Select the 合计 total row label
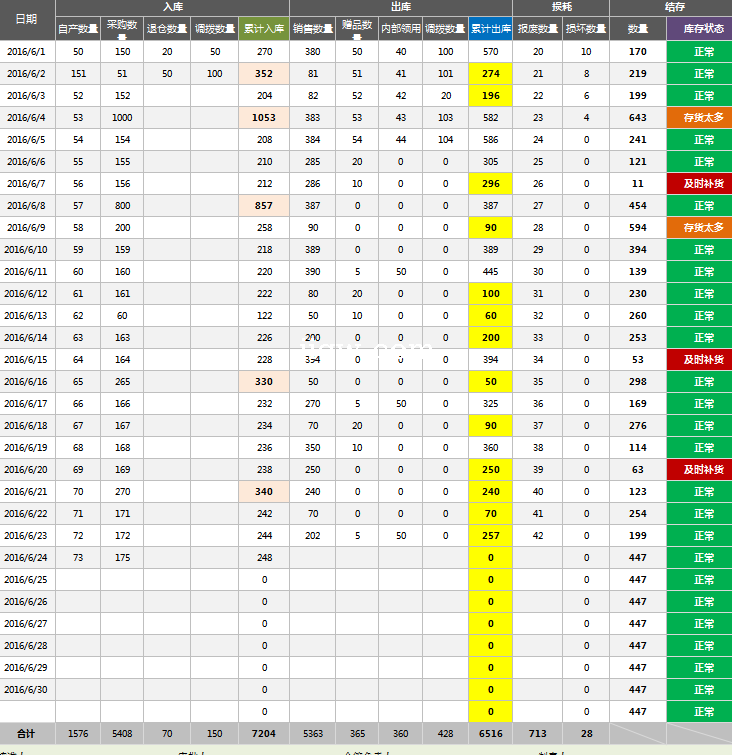The width and height of the screenshot is (732, 755). pyautogui.click(x=27, y=733)
